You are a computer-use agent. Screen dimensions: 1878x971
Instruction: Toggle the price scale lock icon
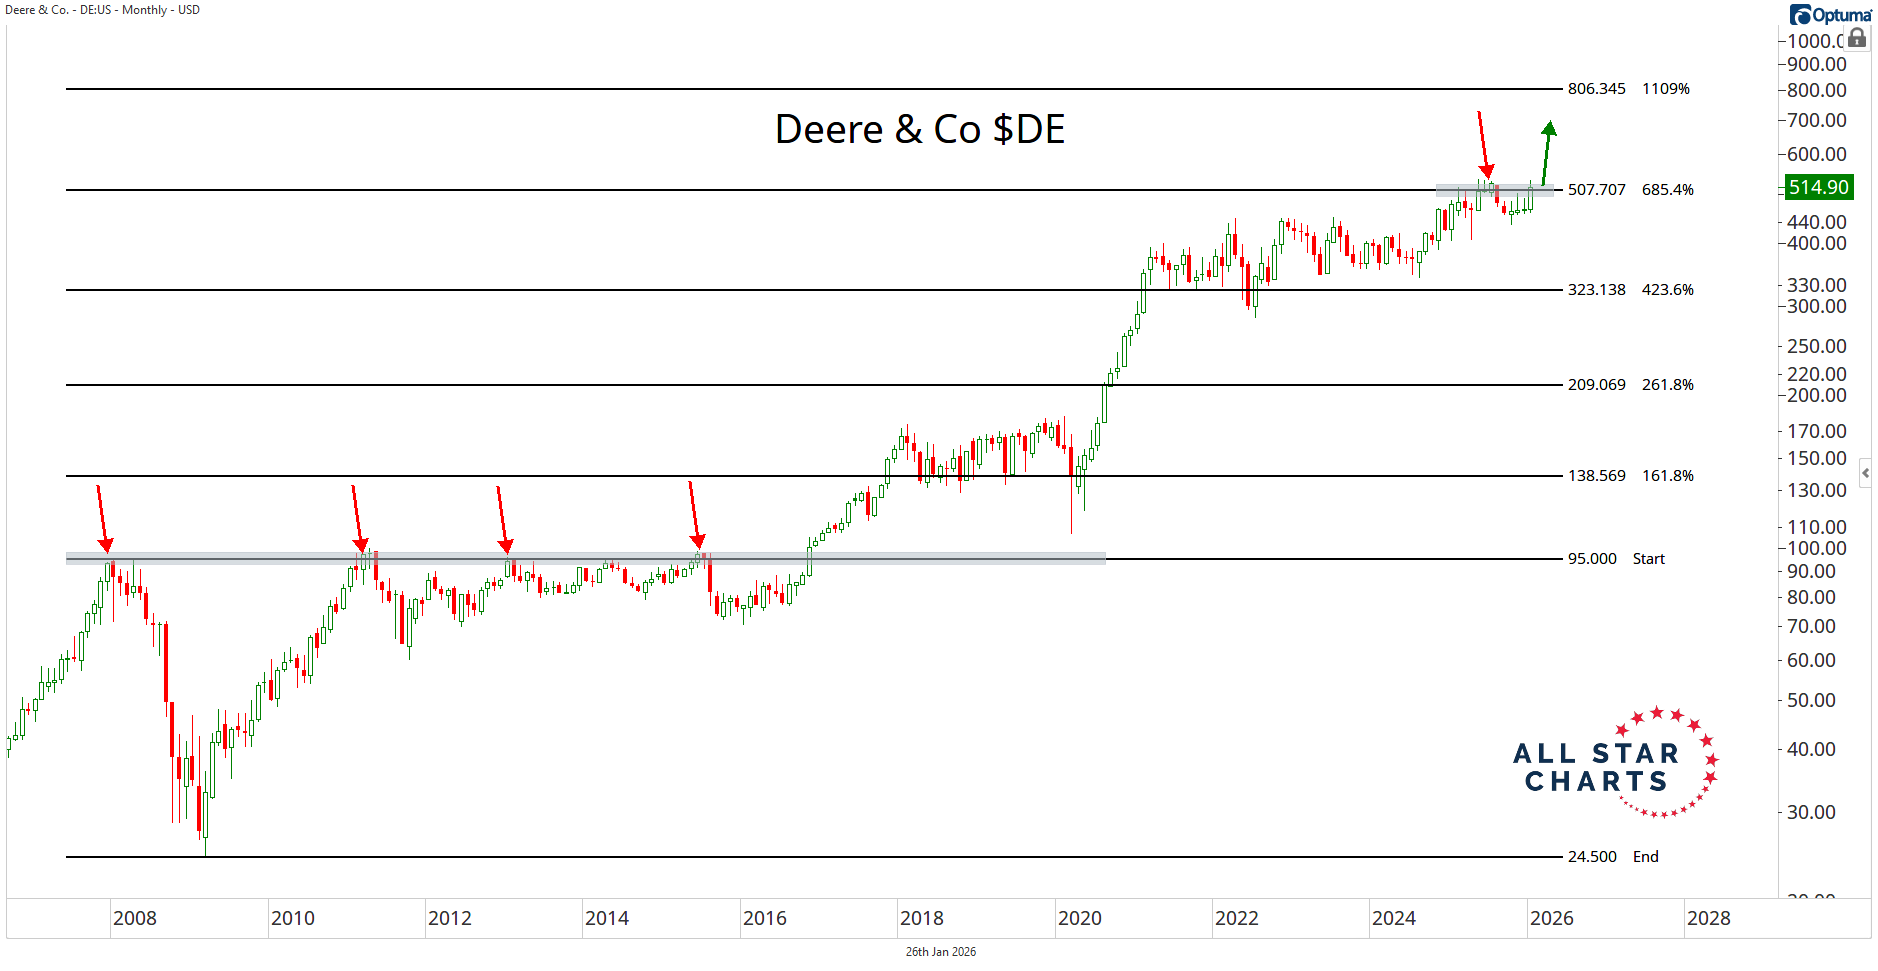click(x=1857, y=39)
